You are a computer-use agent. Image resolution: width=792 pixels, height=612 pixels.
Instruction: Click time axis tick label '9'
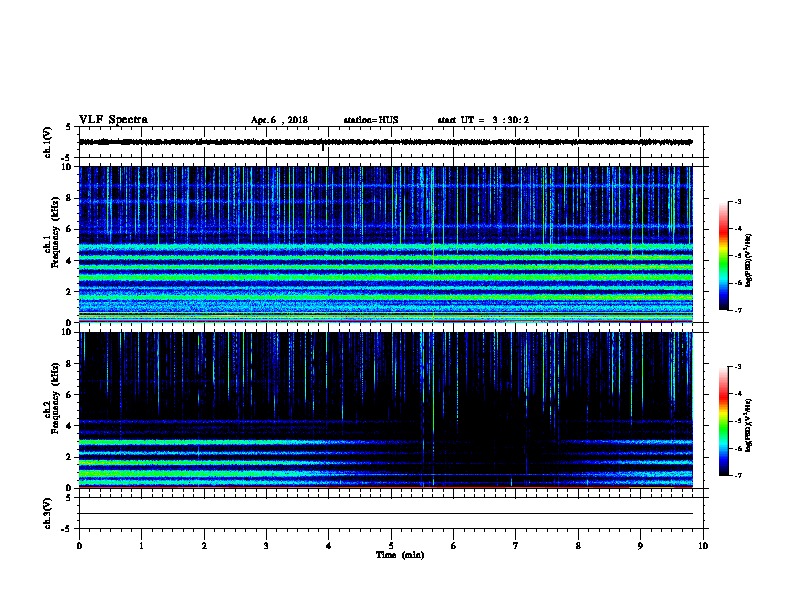click(x=640, y=546)
